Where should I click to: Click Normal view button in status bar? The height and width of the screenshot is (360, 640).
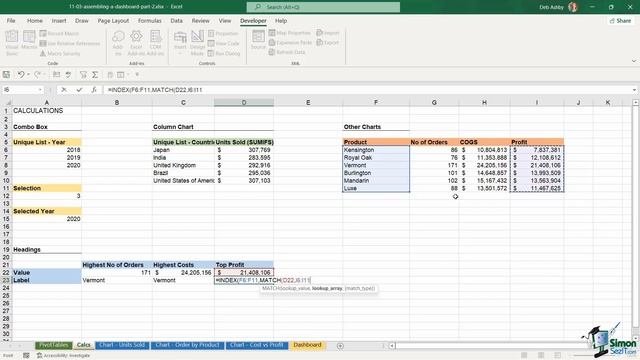[524, 356]
